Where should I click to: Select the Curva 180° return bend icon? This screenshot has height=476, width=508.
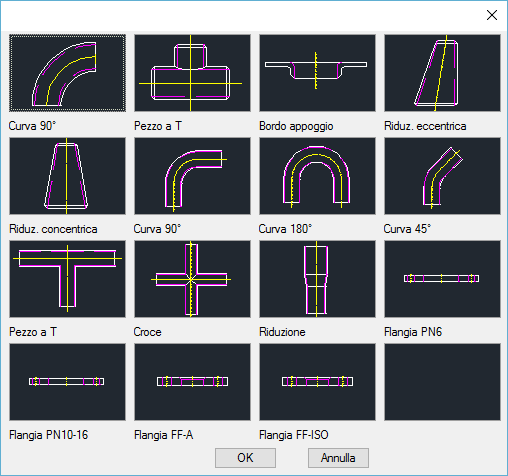(317, 176)
